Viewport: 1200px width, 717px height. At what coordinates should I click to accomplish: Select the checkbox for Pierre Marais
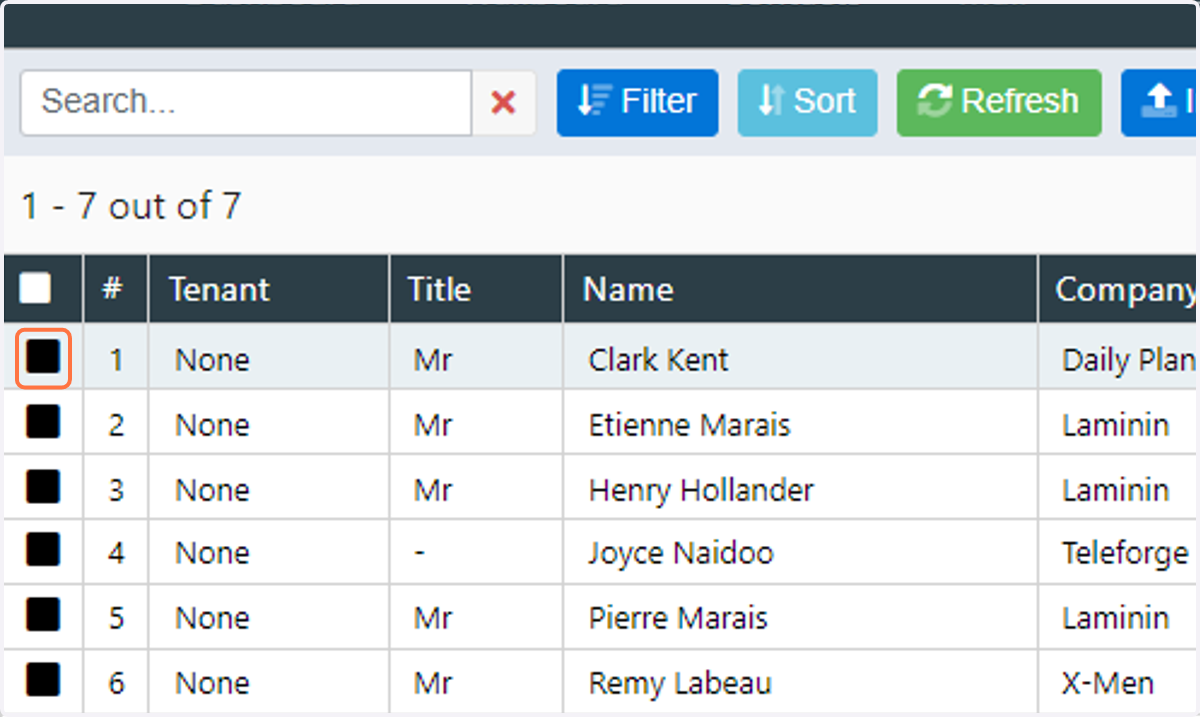click(43, 615)
